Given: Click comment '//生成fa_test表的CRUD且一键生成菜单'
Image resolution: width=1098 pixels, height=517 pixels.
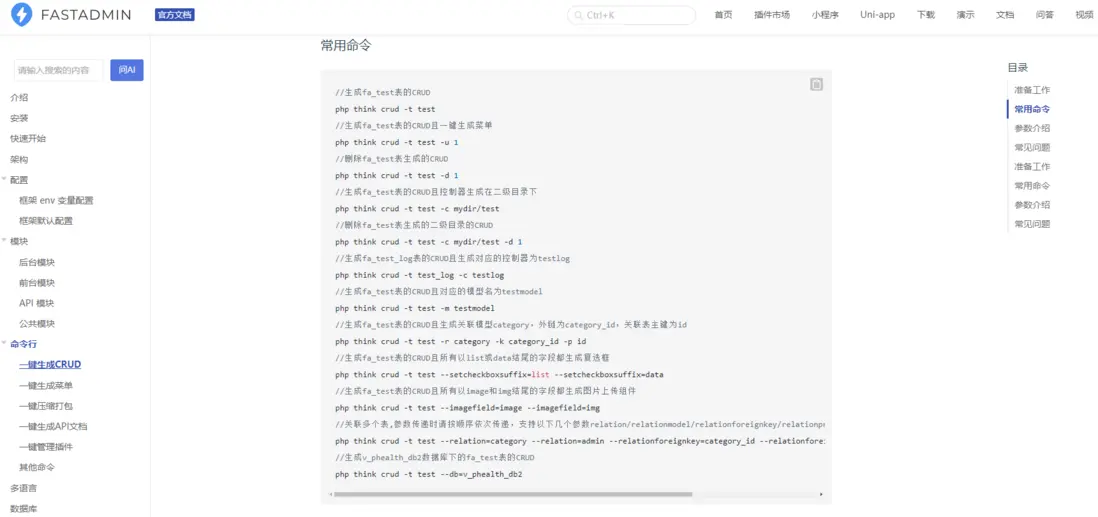Looking at the screenshot, I should pos(414,125).
